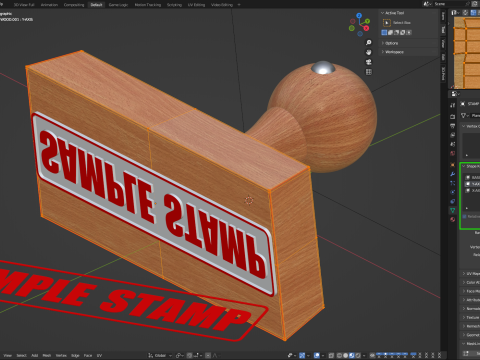Open the overlays dropdown arrow
The image size is (480, 360).
coord(323,355)
